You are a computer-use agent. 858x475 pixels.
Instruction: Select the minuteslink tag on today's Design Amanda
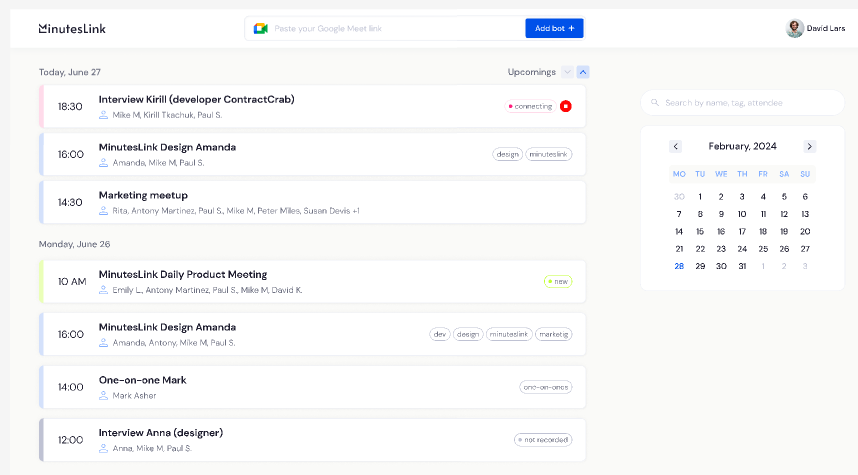pos(549,154)
